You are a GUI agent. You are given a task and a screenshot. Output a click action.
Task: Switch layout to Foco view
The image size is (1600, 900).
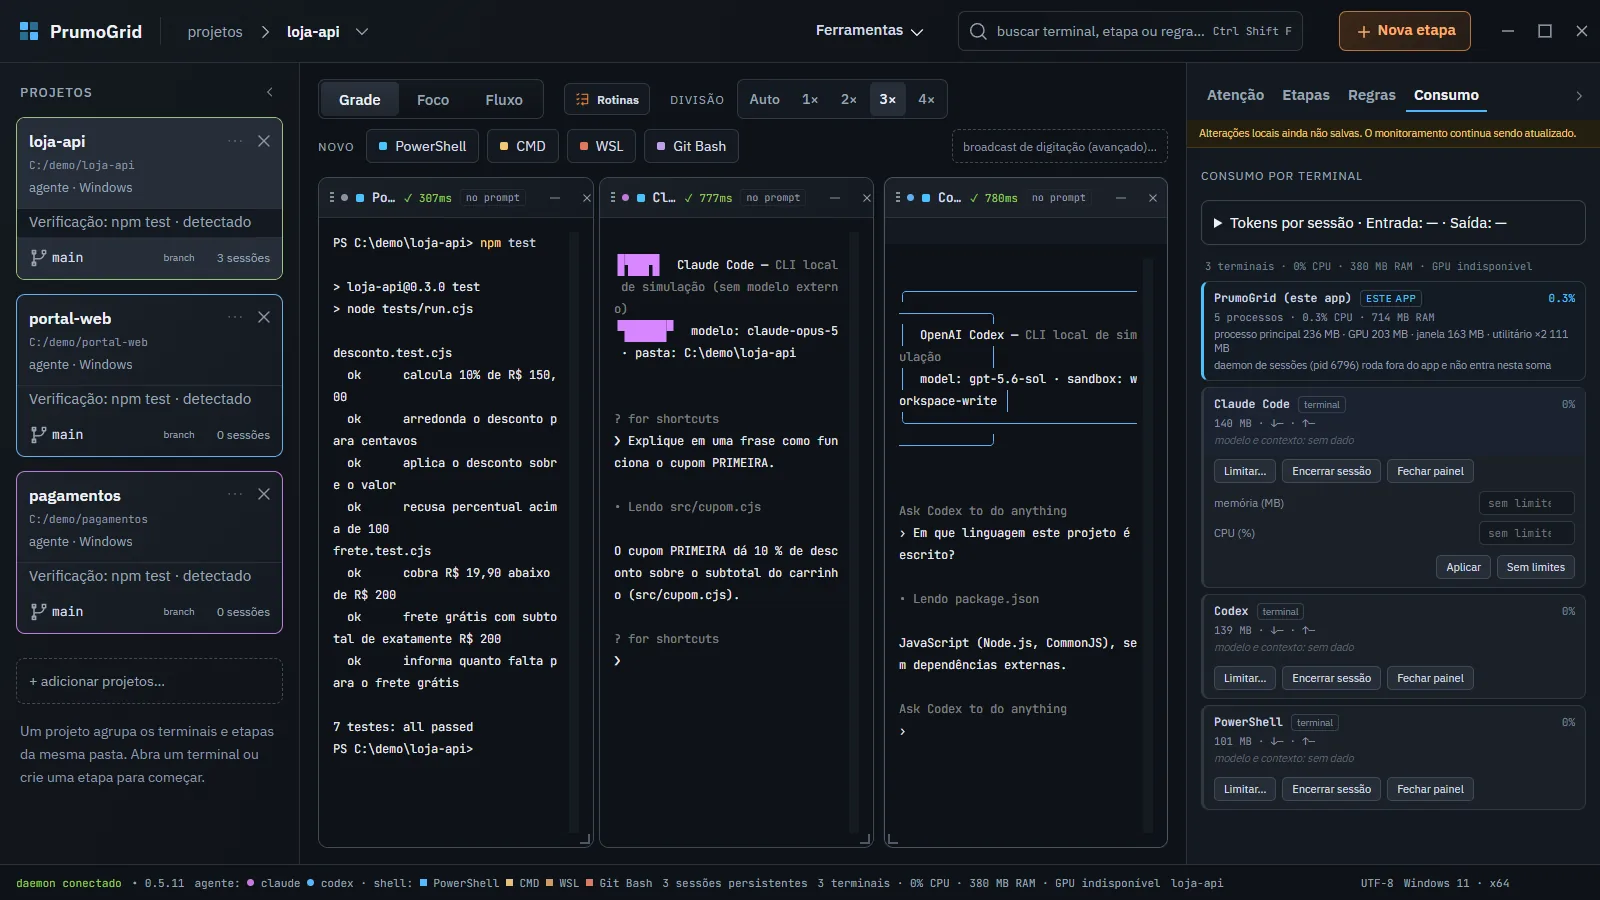[433, 99]
